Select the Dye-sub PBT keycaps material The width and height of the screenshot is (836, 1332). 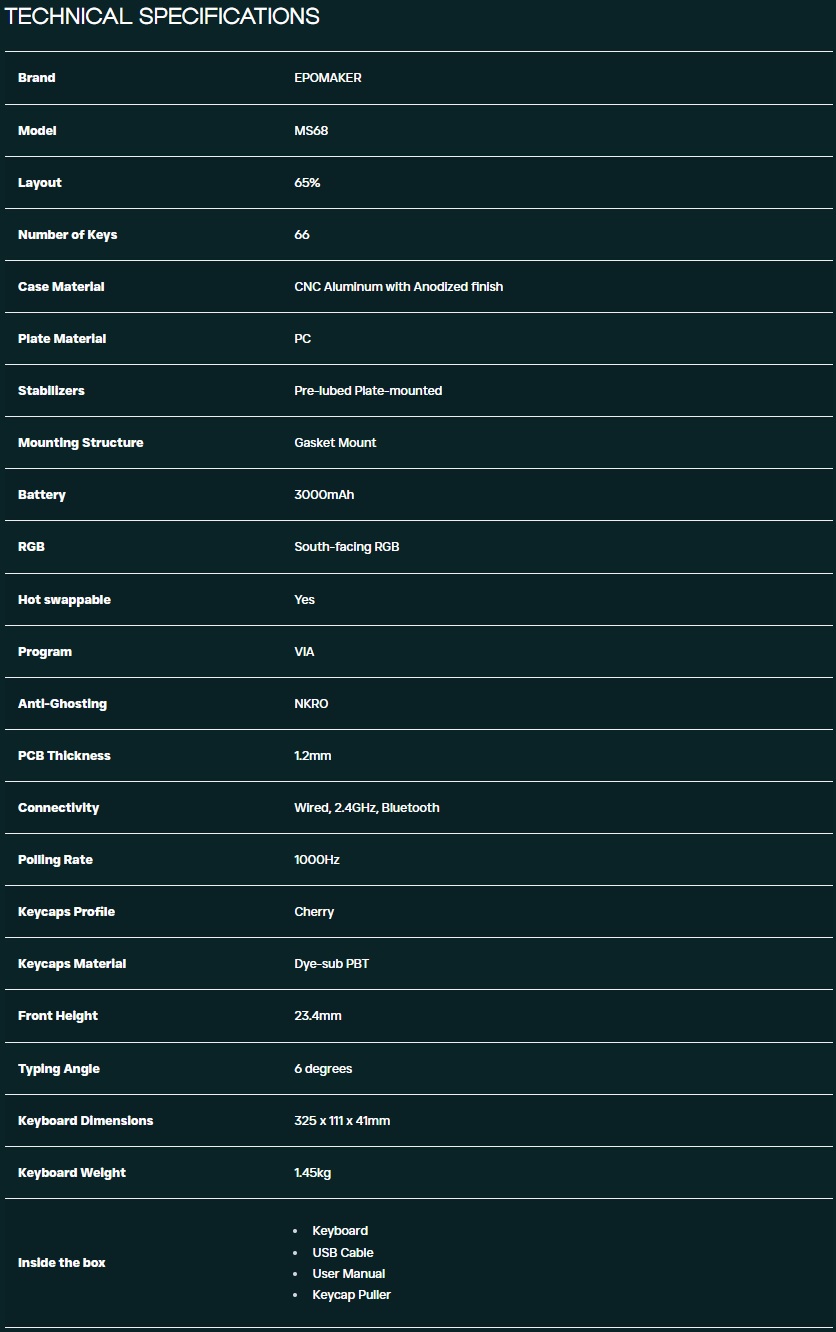coord(332,964)
